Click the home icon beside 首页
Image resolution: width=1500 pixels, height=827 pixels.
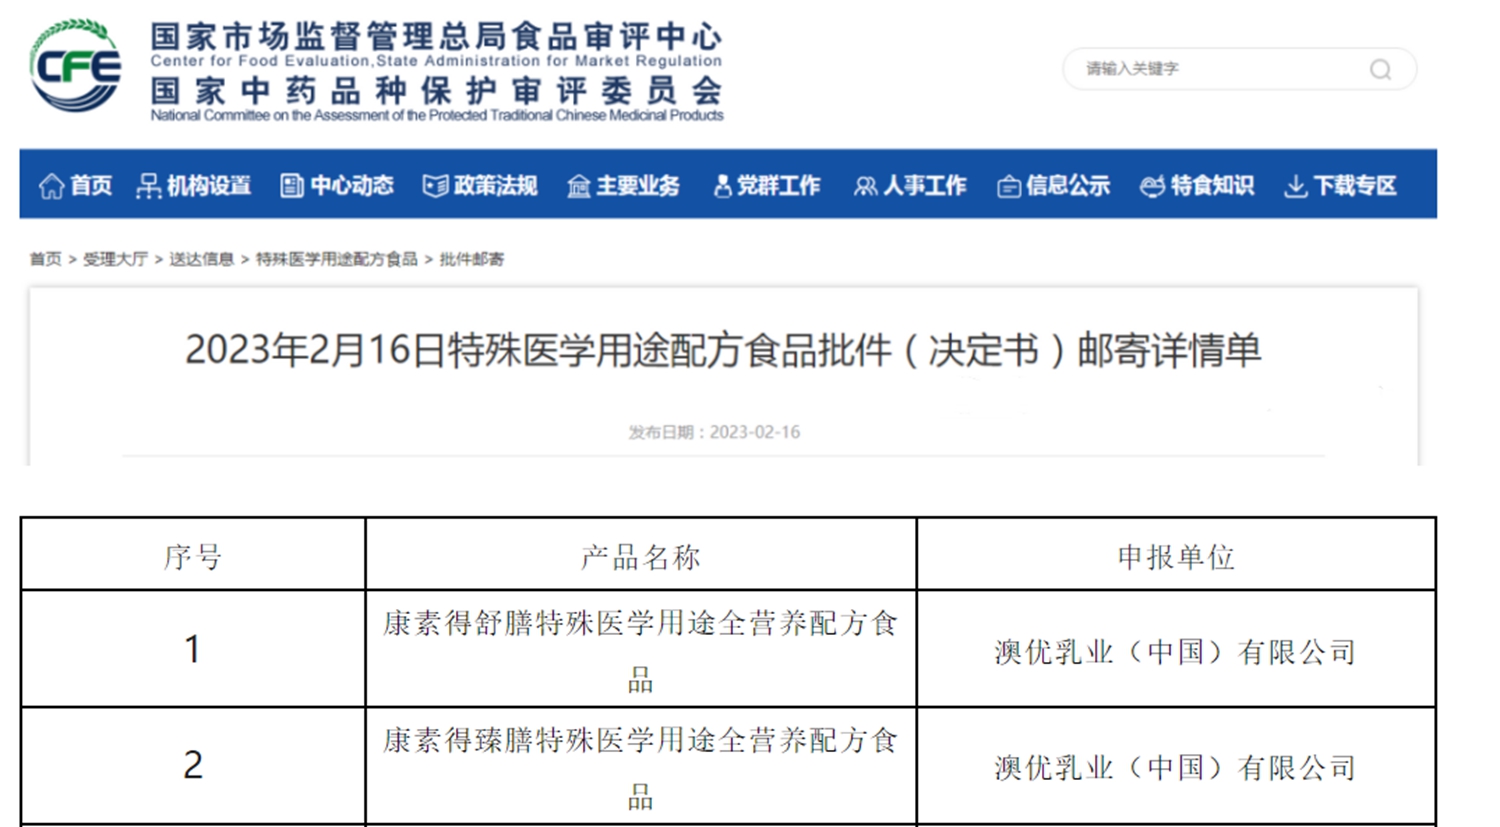pos(51,186)
